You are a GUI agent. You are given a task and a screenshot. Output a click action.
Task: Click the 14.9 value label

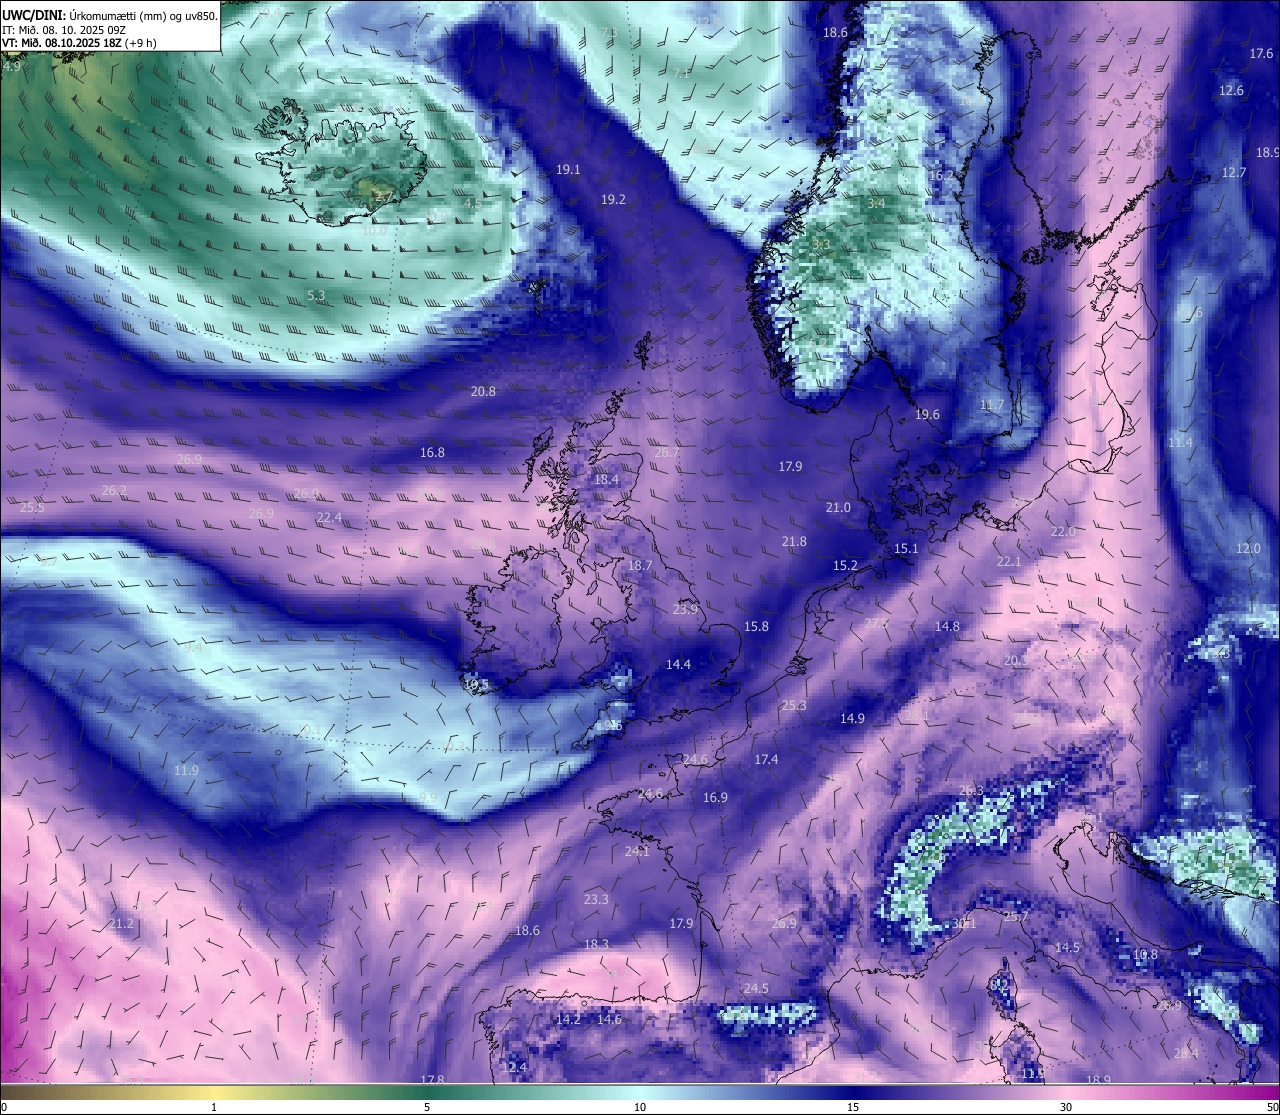pos(852,719)
